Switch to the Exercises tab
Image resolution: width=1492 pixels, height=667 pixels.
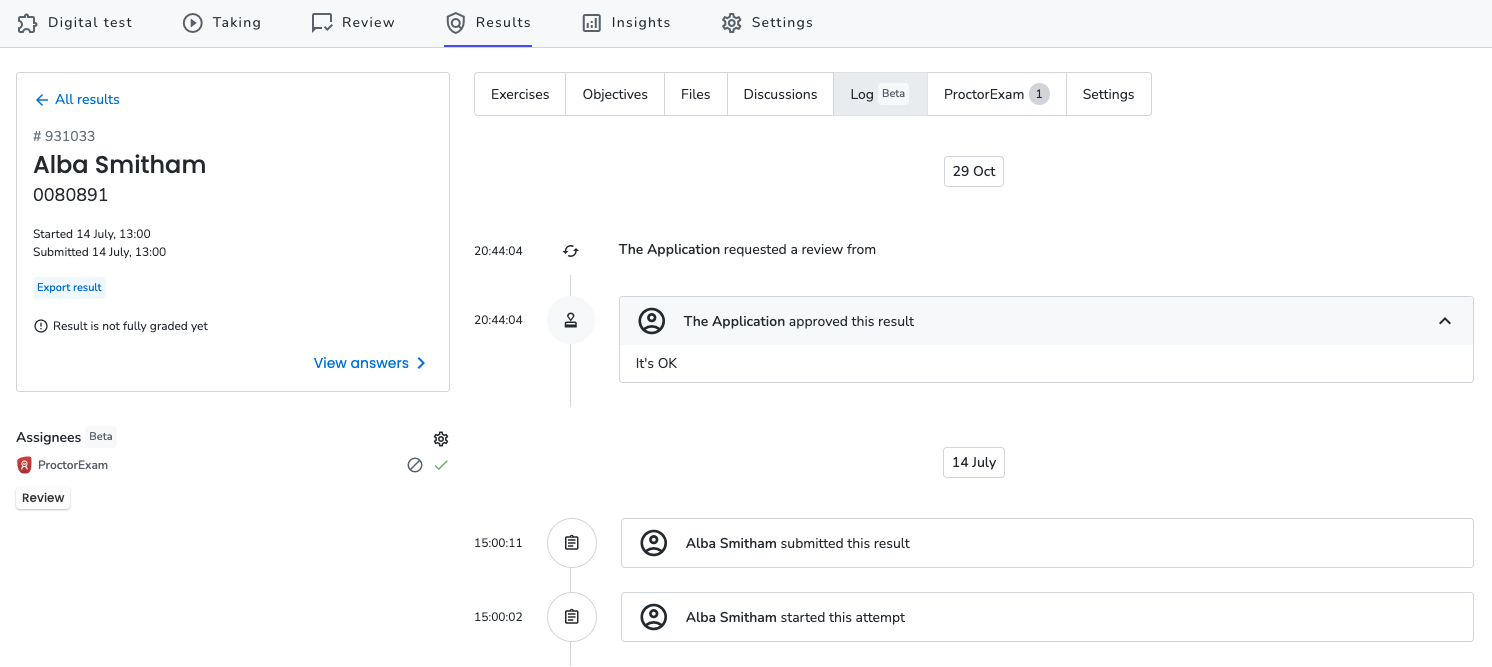(x=520, y=94)
